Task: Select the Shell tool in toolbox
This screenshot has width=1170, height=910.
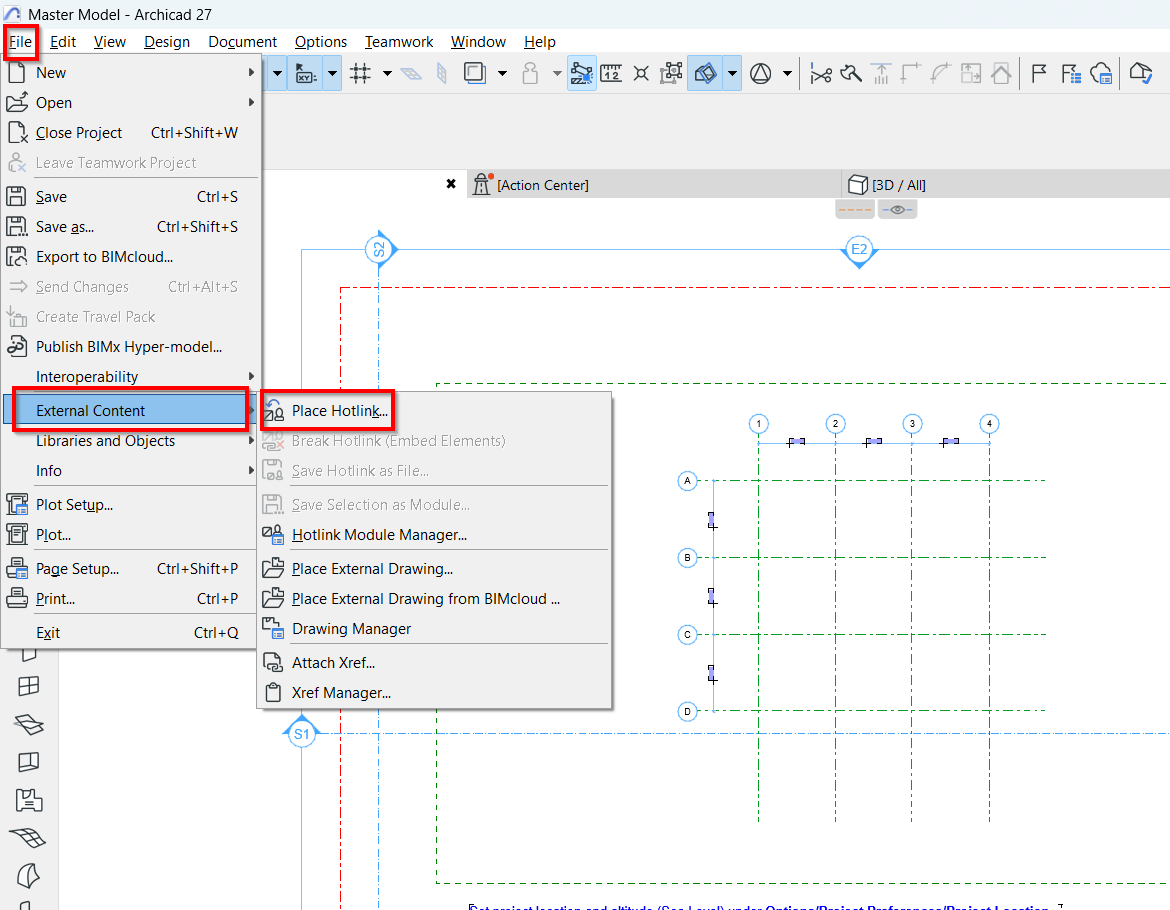Action: coord(29,875)
